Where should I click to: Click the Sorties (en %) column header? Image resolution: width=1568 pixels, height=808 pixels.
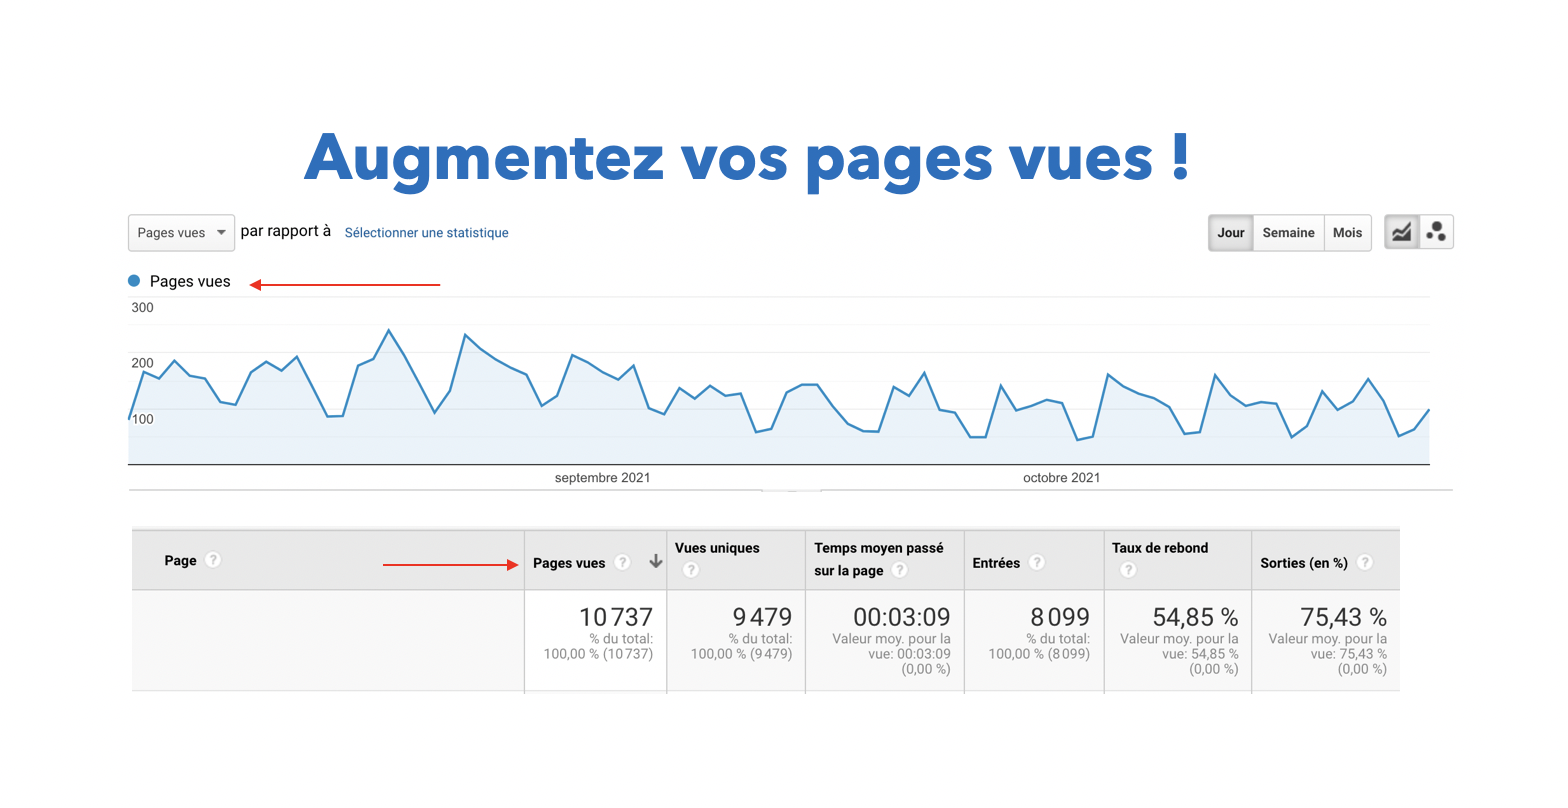(x=1304, y=563)
